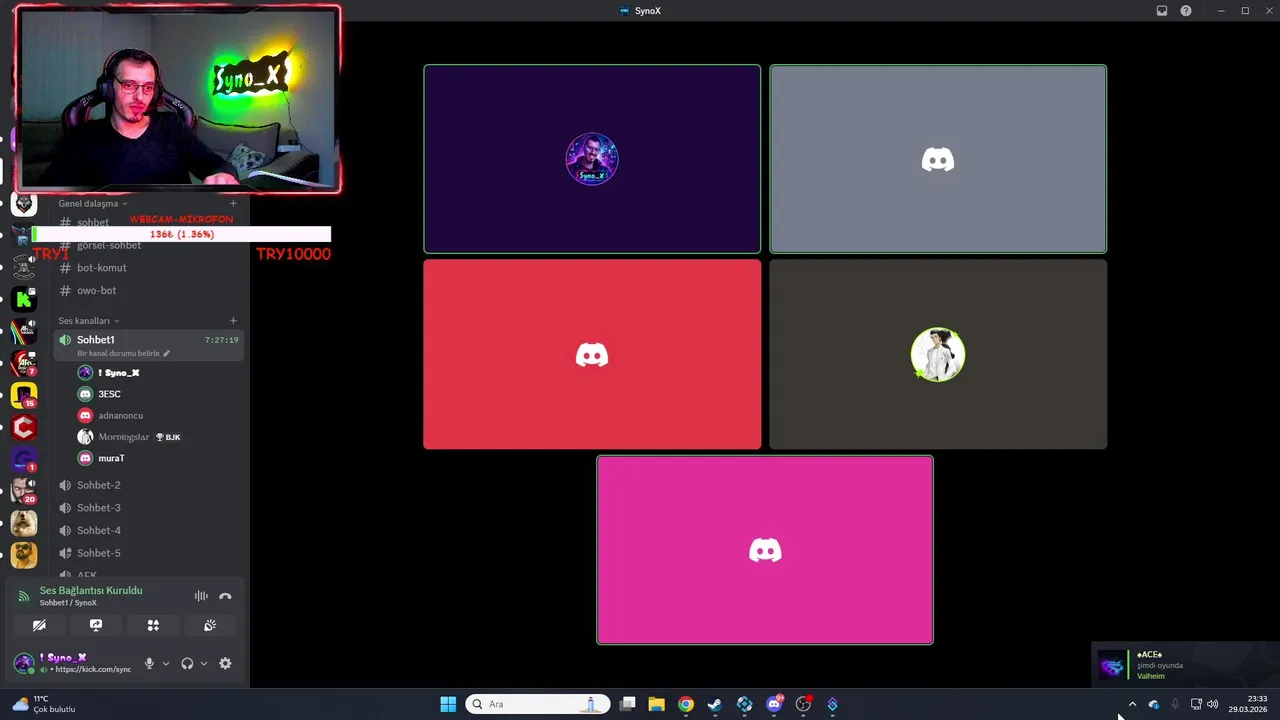Set channel status 'Bir kanal durumu belirle'
Screen dimensions: 1280x720
point(123,353)
